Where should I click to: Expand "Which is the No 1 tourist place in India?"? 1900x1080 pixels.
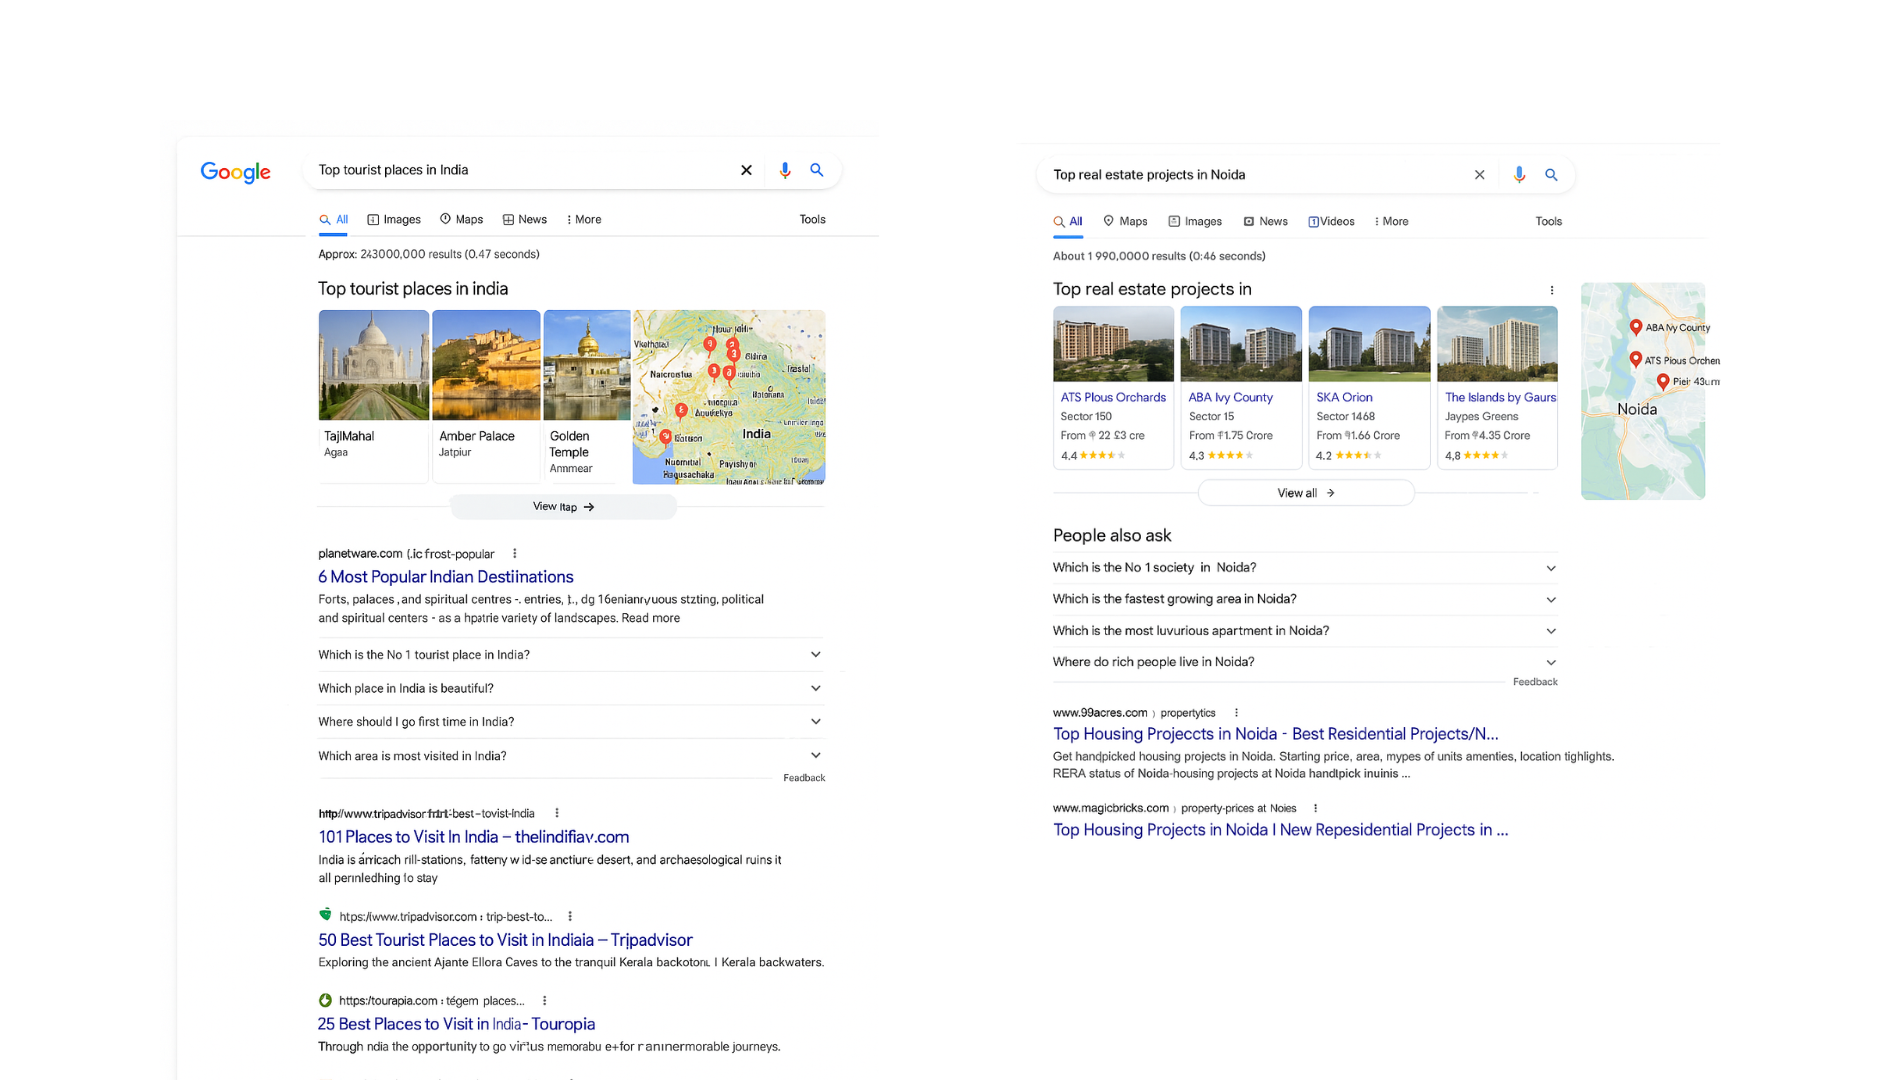(x=571, y=655)
